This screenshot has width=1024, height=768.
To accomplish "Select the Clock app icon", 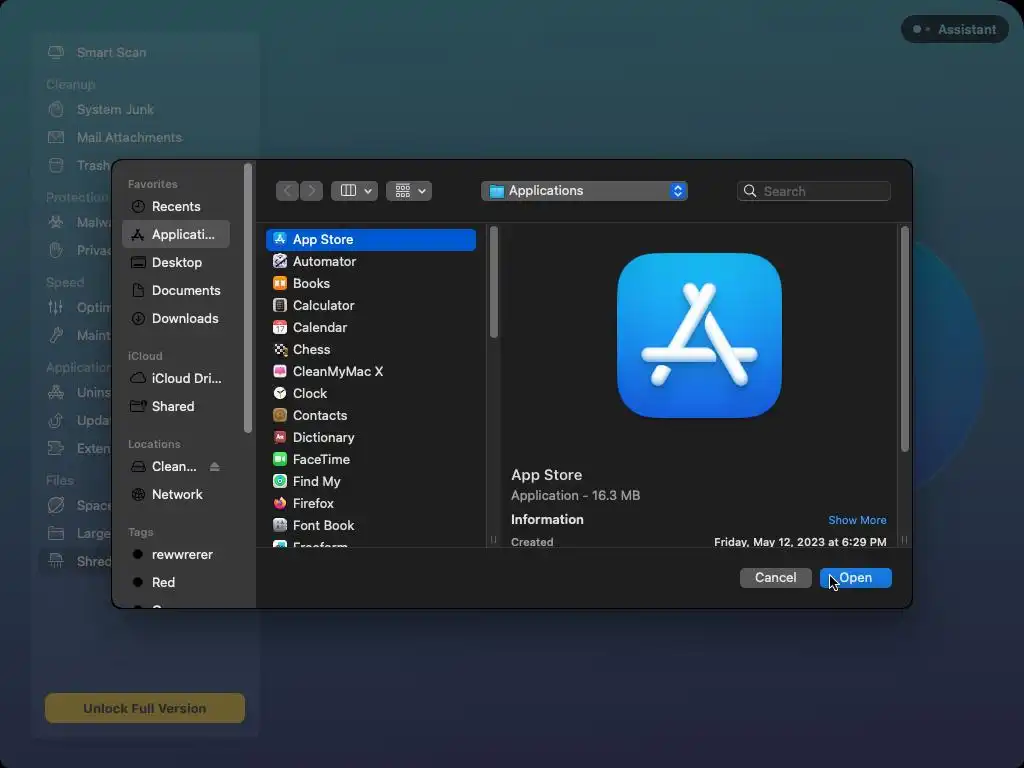I will 280,393.
